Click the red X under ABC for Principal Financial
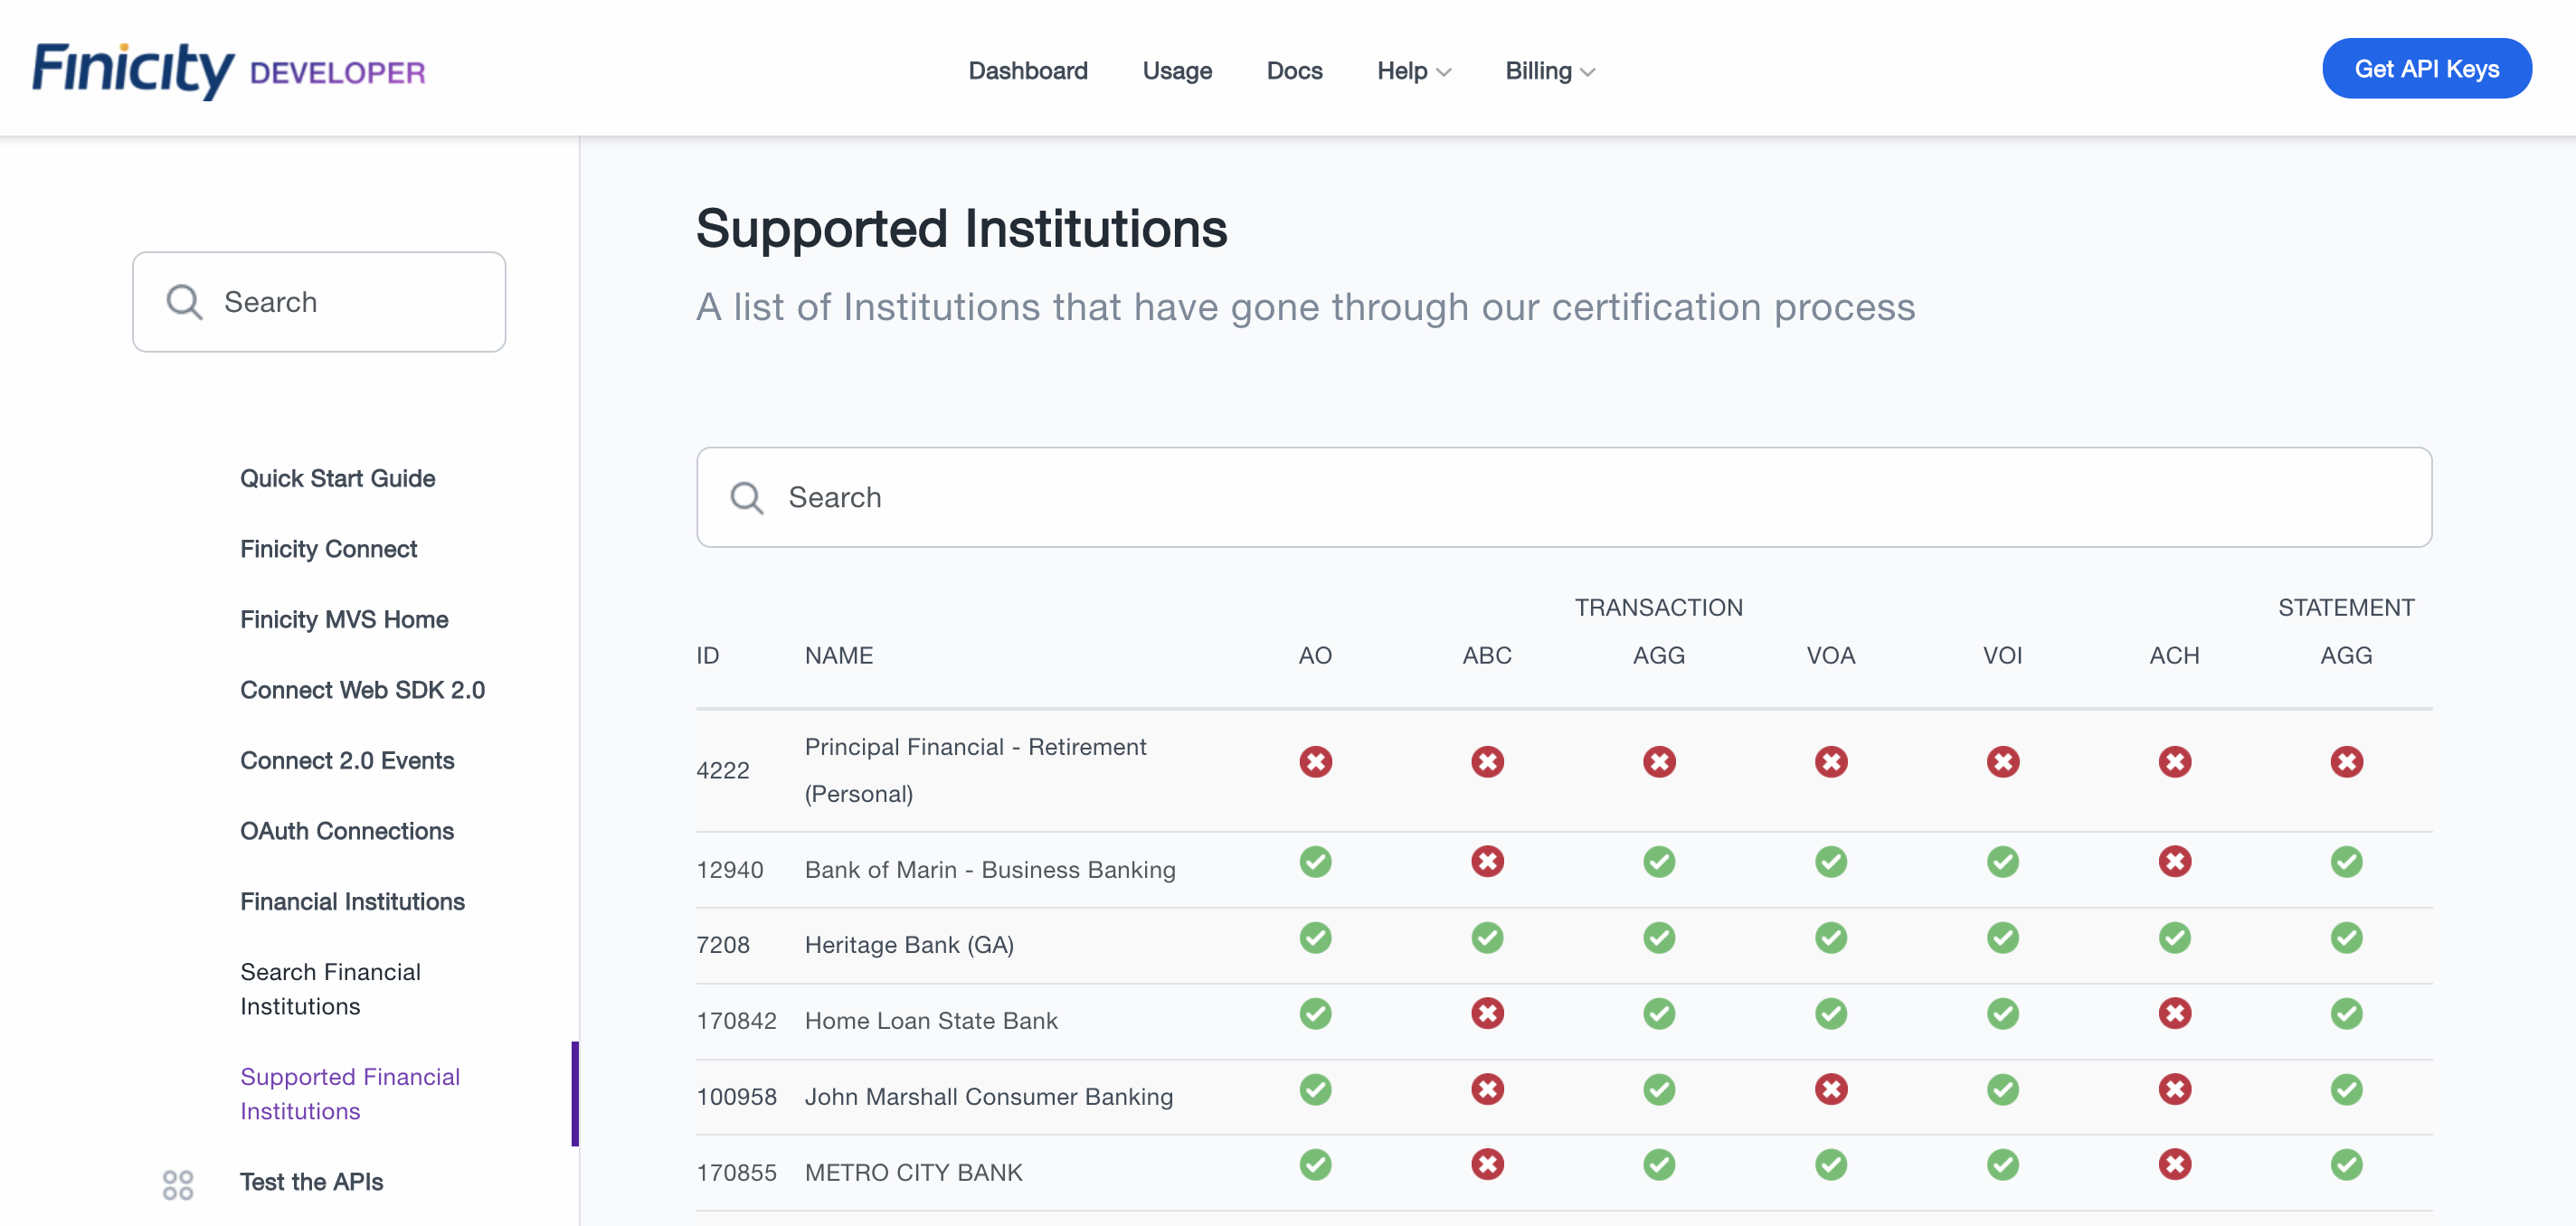Image resolution: width=2576 pixels, height=1226 pixels. pos(1487,762)
